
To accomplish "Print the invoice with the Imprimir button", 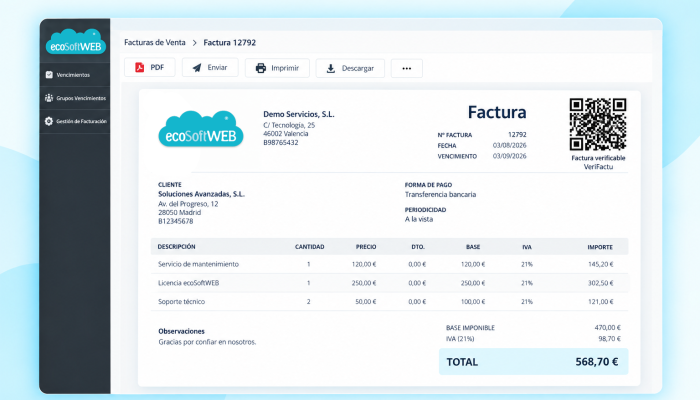I will point(277,68).
